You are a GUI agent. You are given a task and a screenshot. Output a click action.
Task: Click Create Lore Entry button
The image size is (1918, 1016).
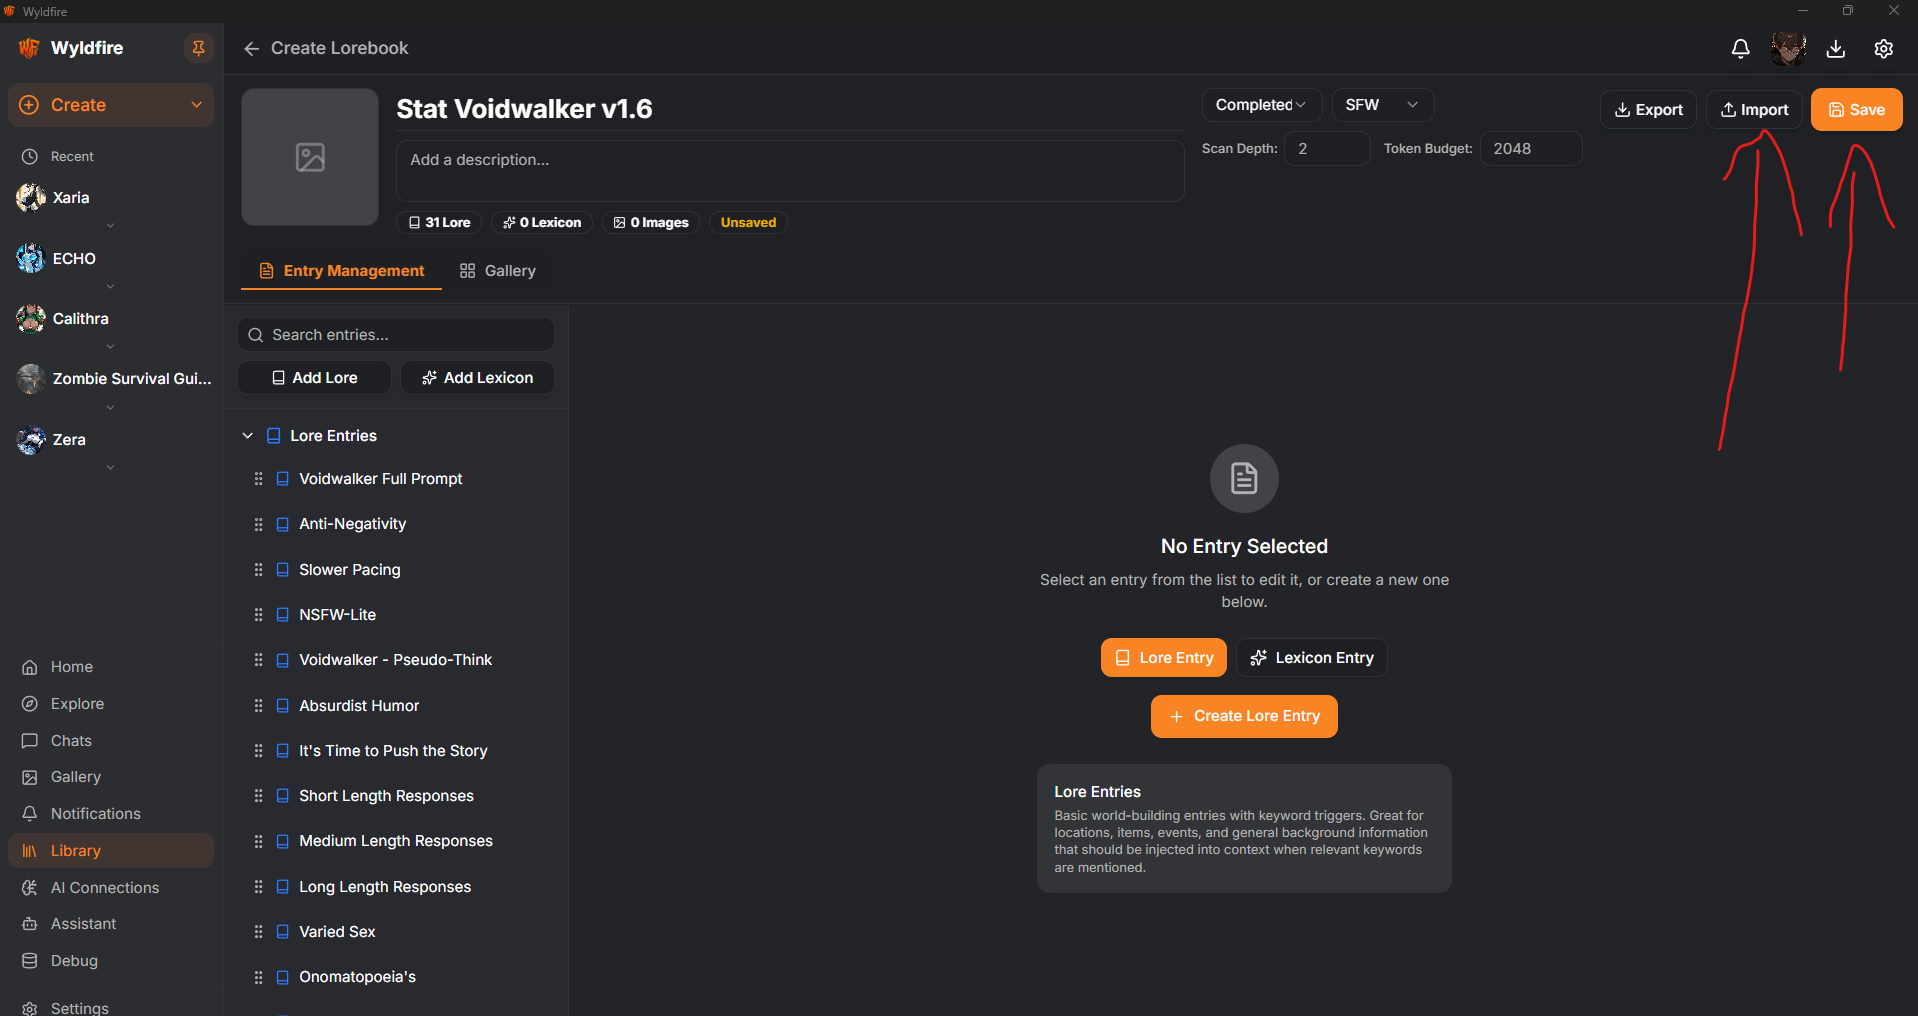coord(1244,716)
